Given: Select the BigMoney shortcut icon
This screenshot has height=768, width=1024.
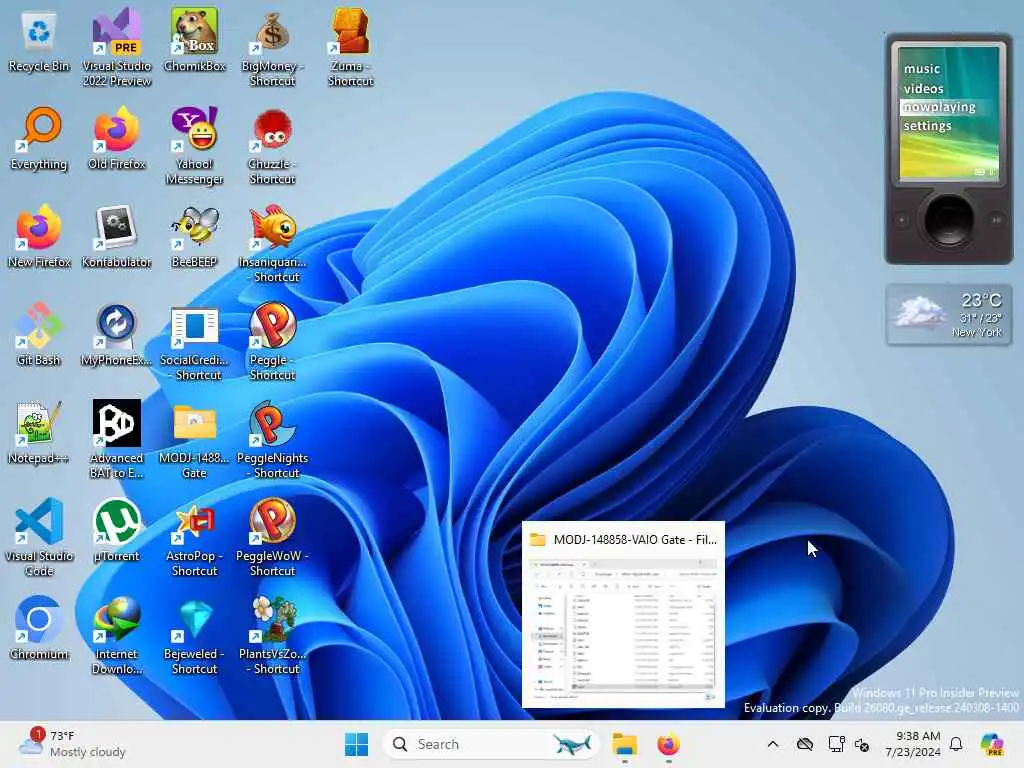Looking at the screenshot, I should point(272,49).
